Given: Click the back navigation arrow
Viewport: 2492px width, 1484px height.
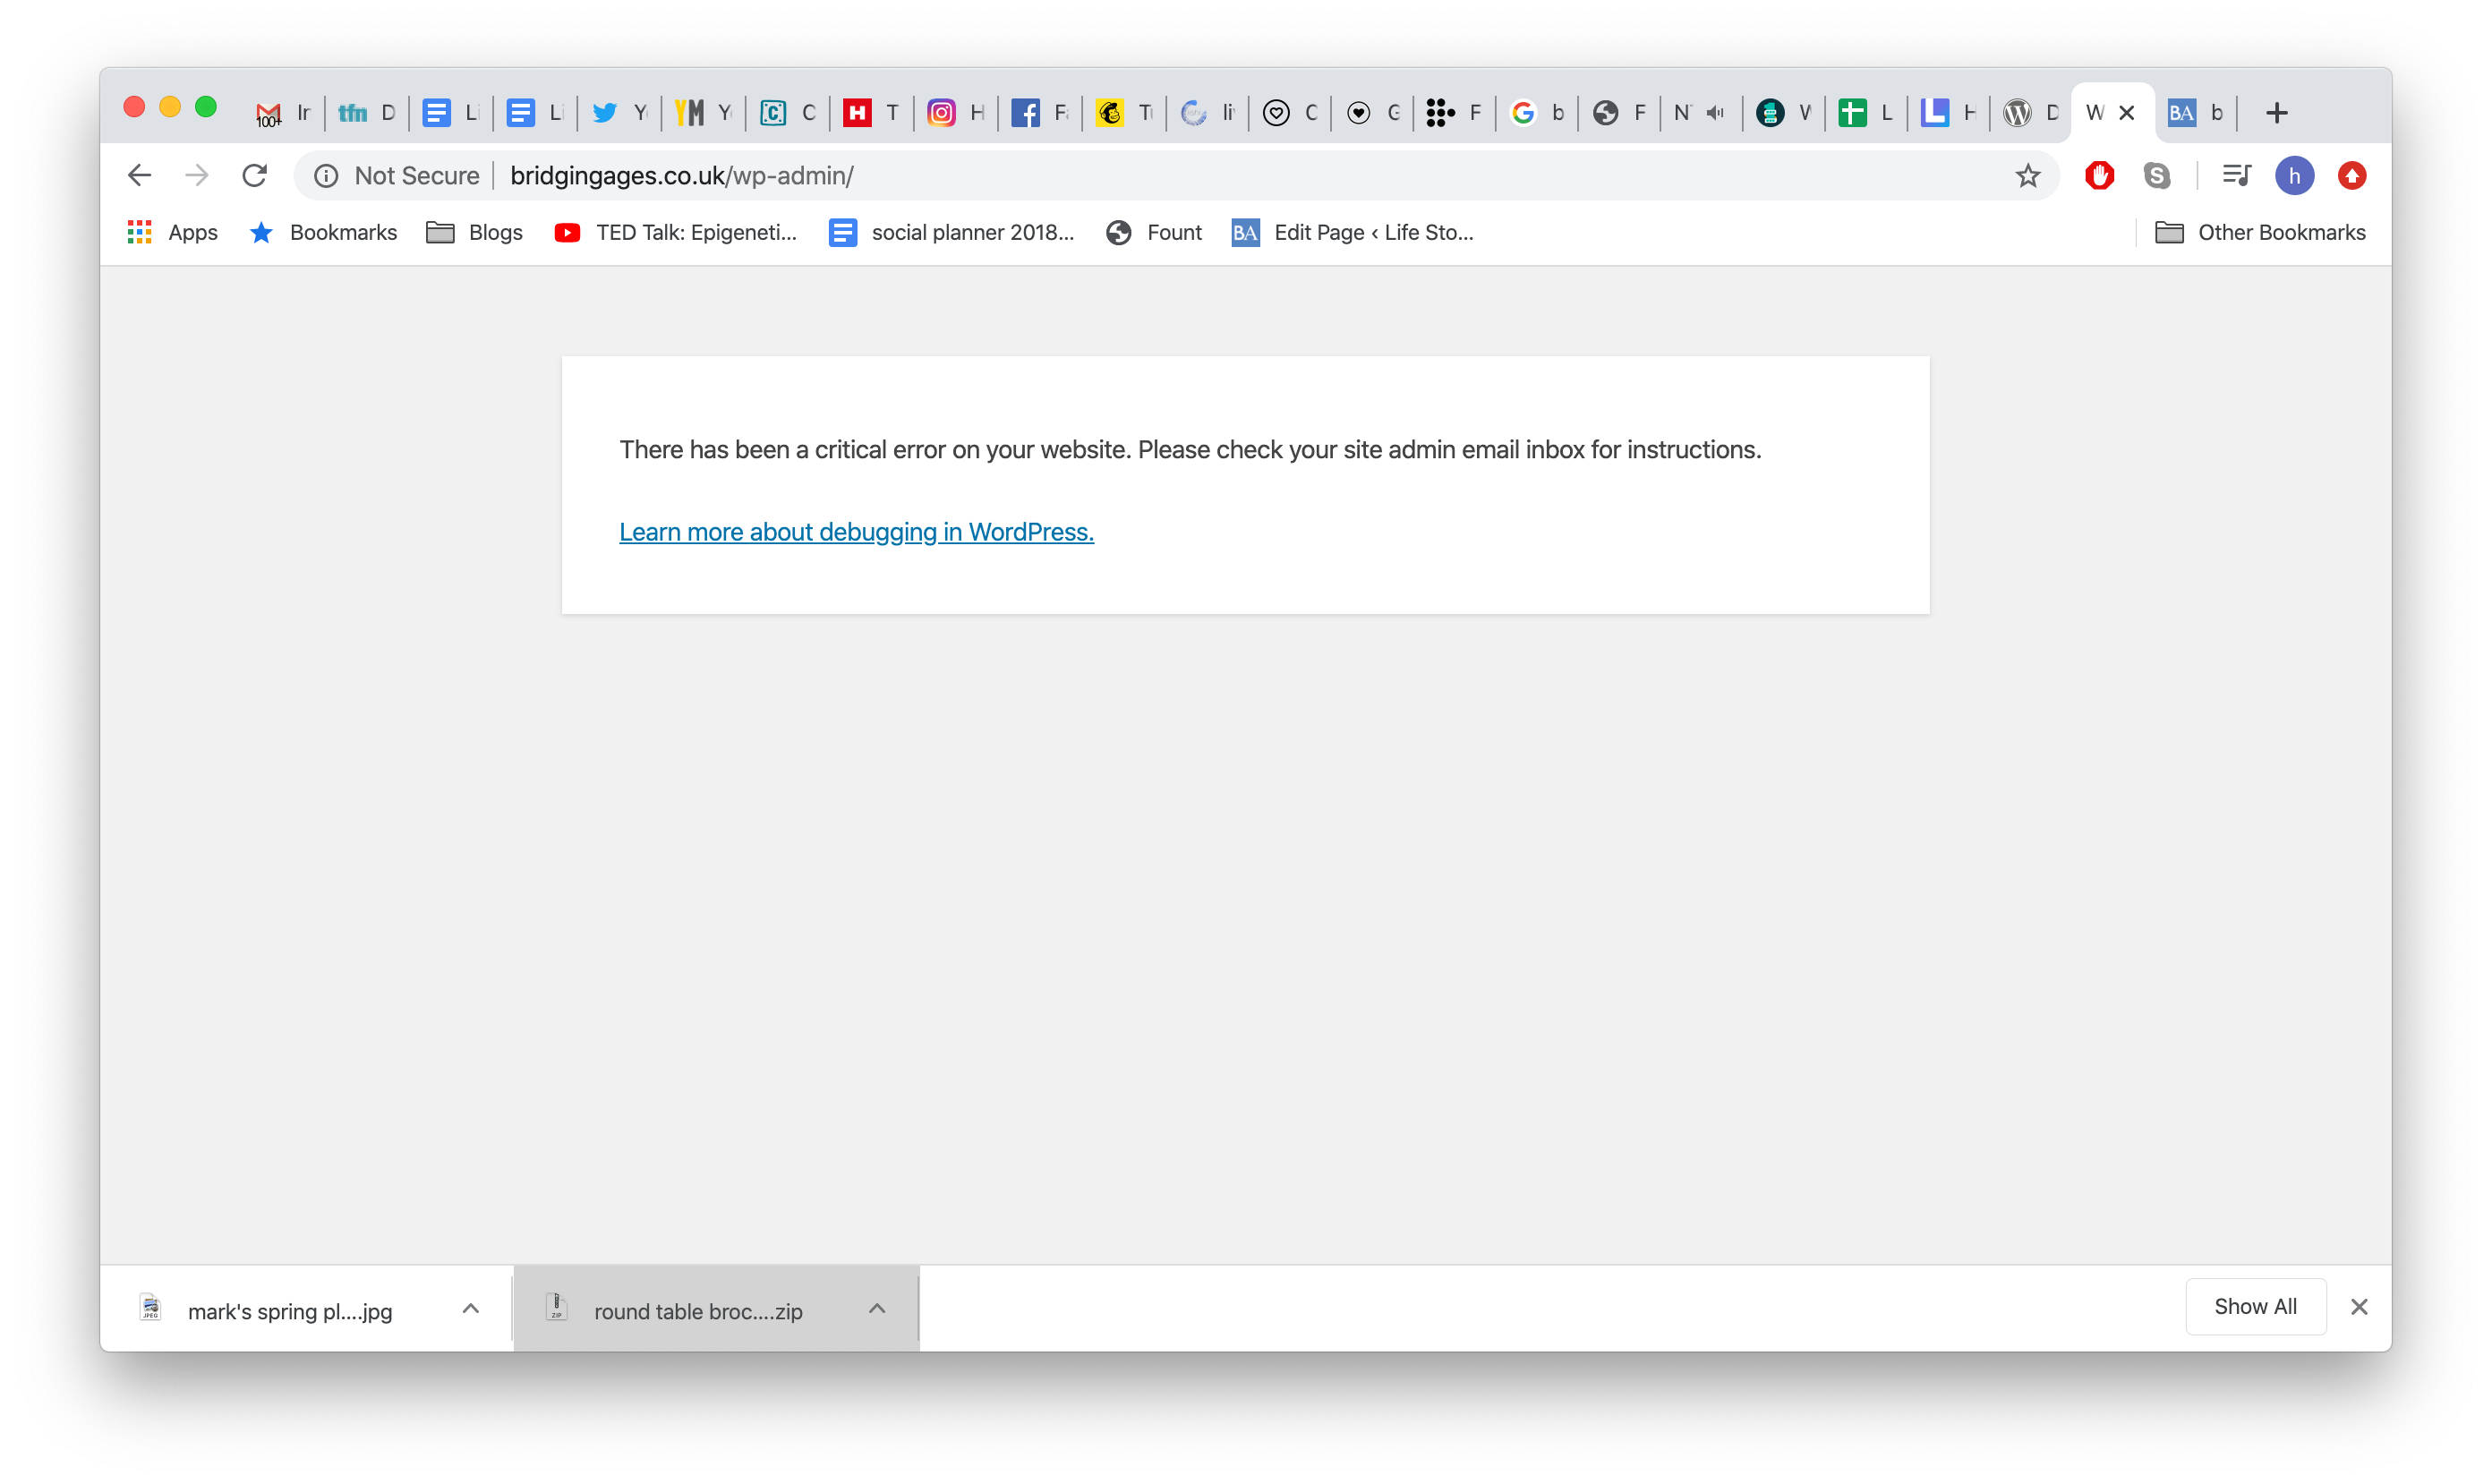Looking at the screenshot, I should click(140, 176).
